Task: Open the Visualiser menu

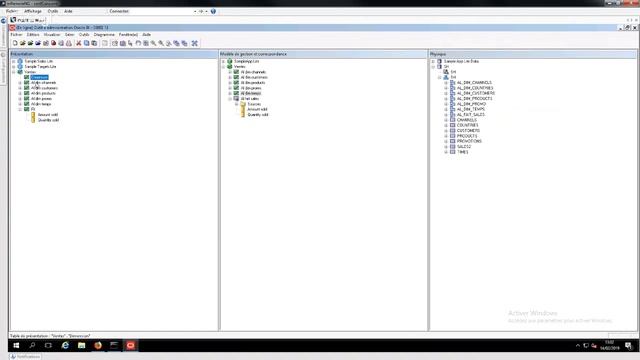Action: [x=52, y=35]
